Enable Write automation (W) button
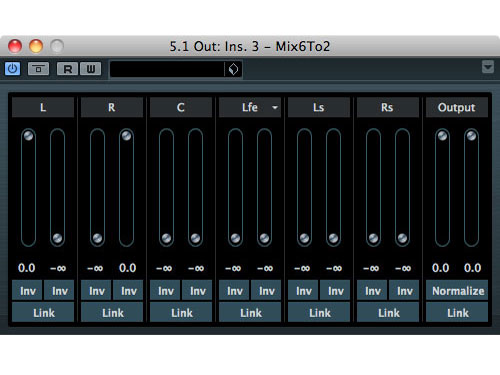 click(90, 69)
